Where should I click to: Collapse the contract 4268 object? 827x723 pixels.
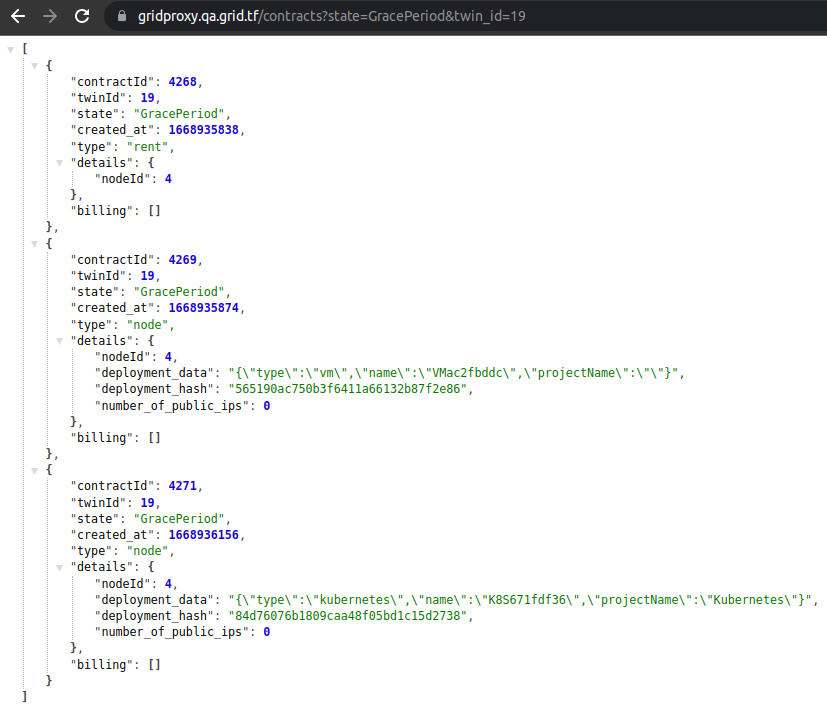tap(35, 65)
